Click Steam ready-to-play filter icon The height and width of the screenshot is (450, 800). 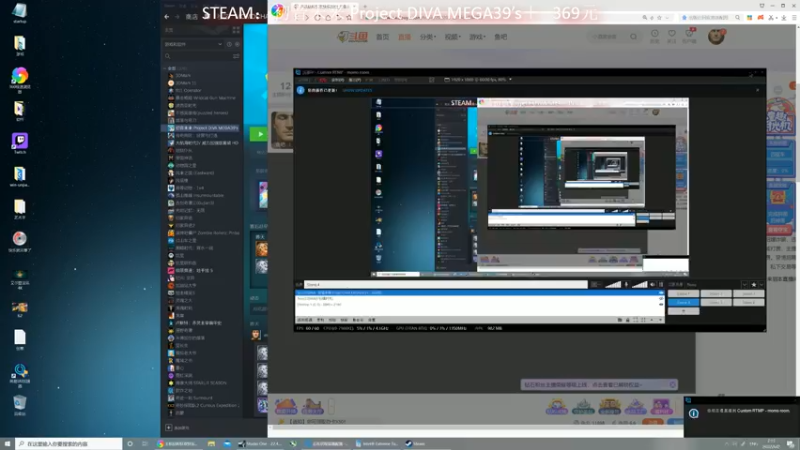click(237, 44)
